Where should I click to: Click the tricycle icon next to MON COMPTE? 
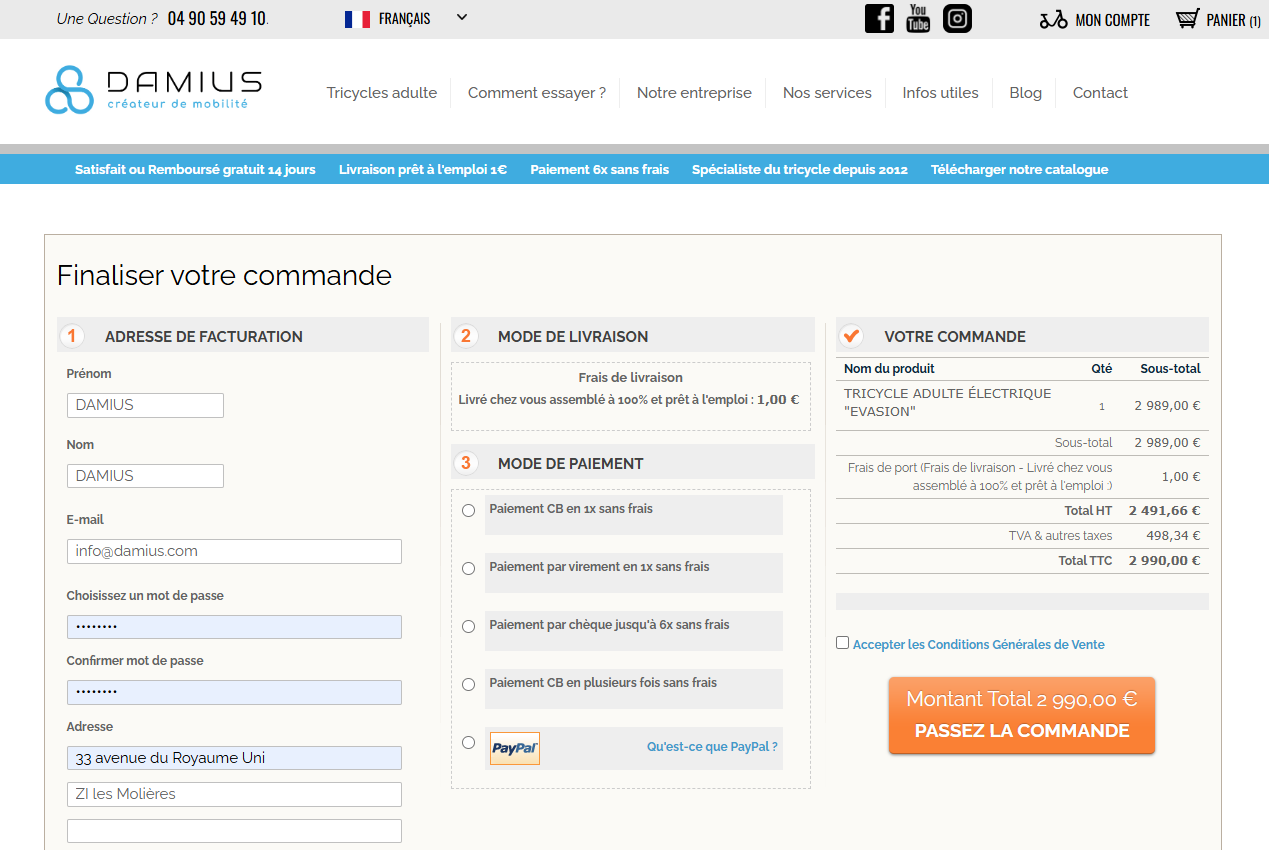click(1052, 18)
